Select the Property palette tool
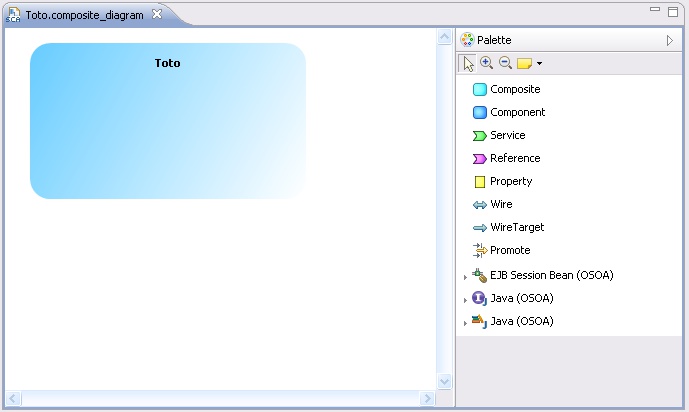The image size is (689, 412). 510,182
